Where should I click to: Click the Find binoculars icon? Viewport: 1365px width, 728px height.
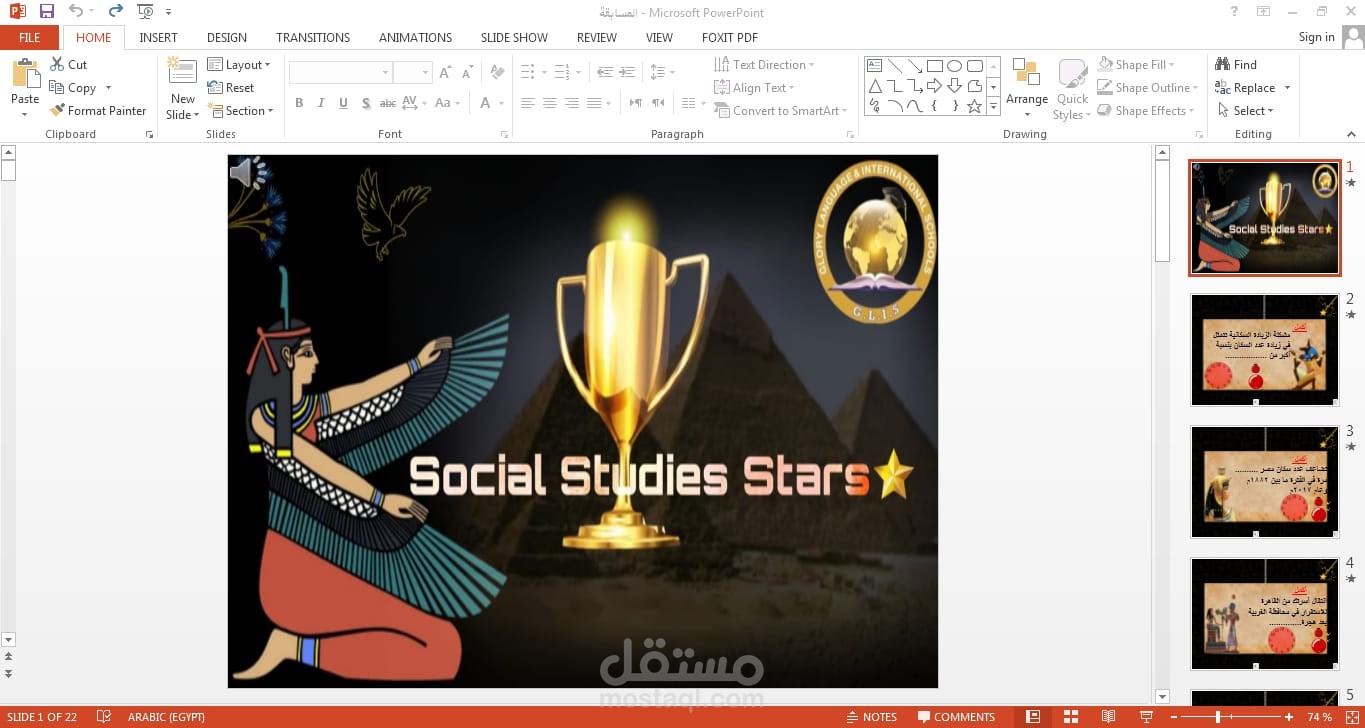1222,64
